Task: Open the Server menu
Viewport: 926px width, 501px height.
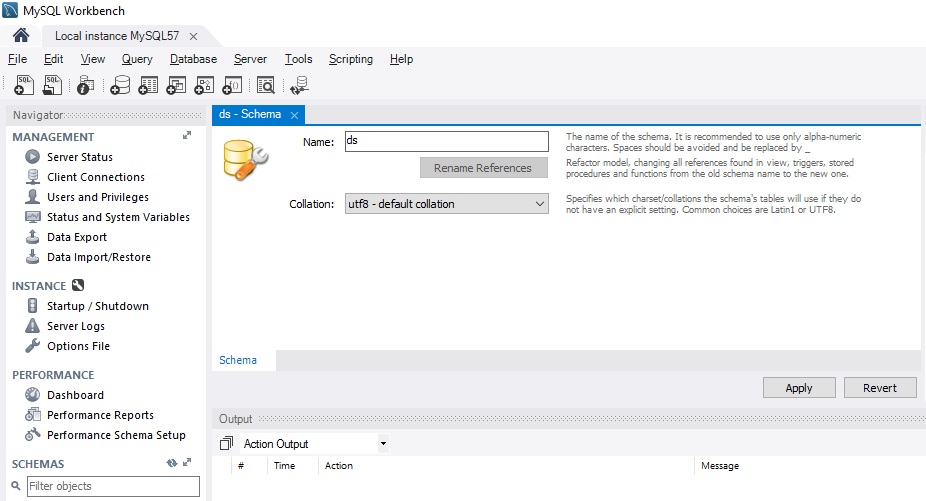Action: click(250, 59)
